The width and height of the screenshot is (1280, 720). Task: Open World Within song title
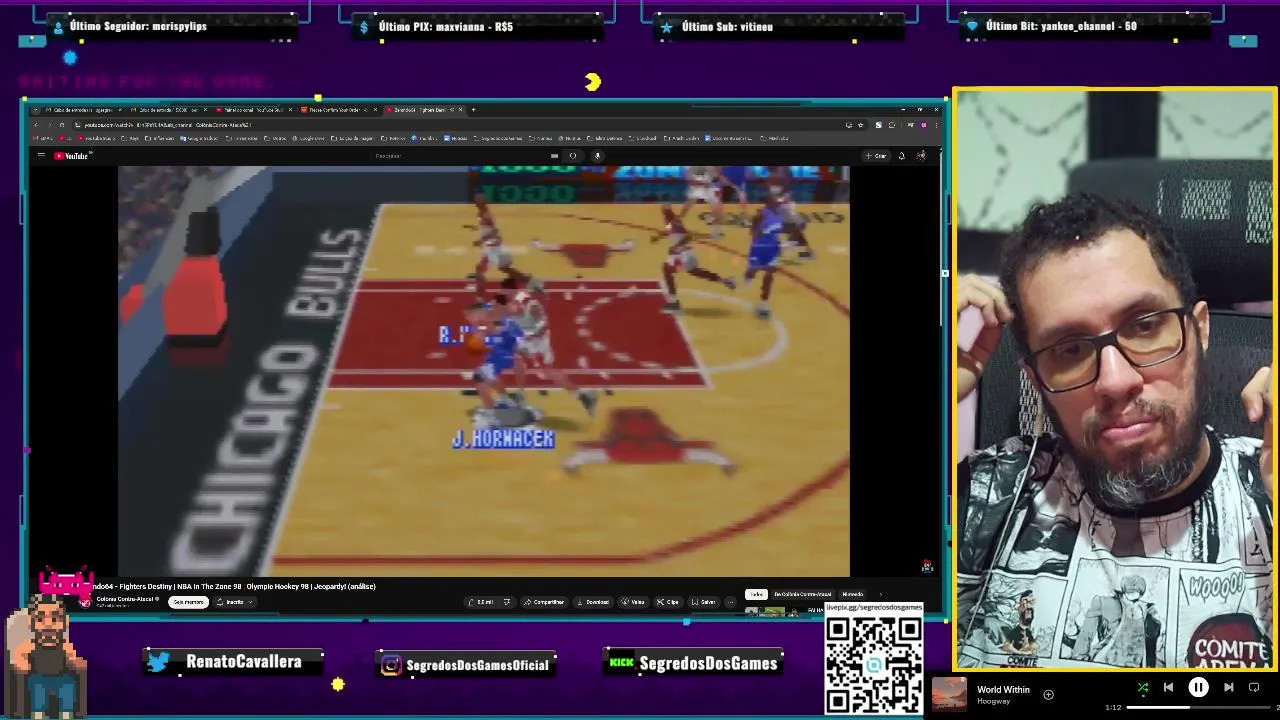(x=1003, y=689)
